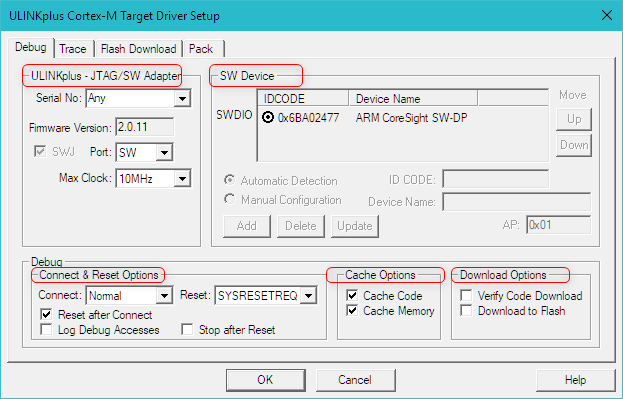Enable Stop after Reset checkbox
The width and height of the screenshot is (623, 399).
point(187,329)
